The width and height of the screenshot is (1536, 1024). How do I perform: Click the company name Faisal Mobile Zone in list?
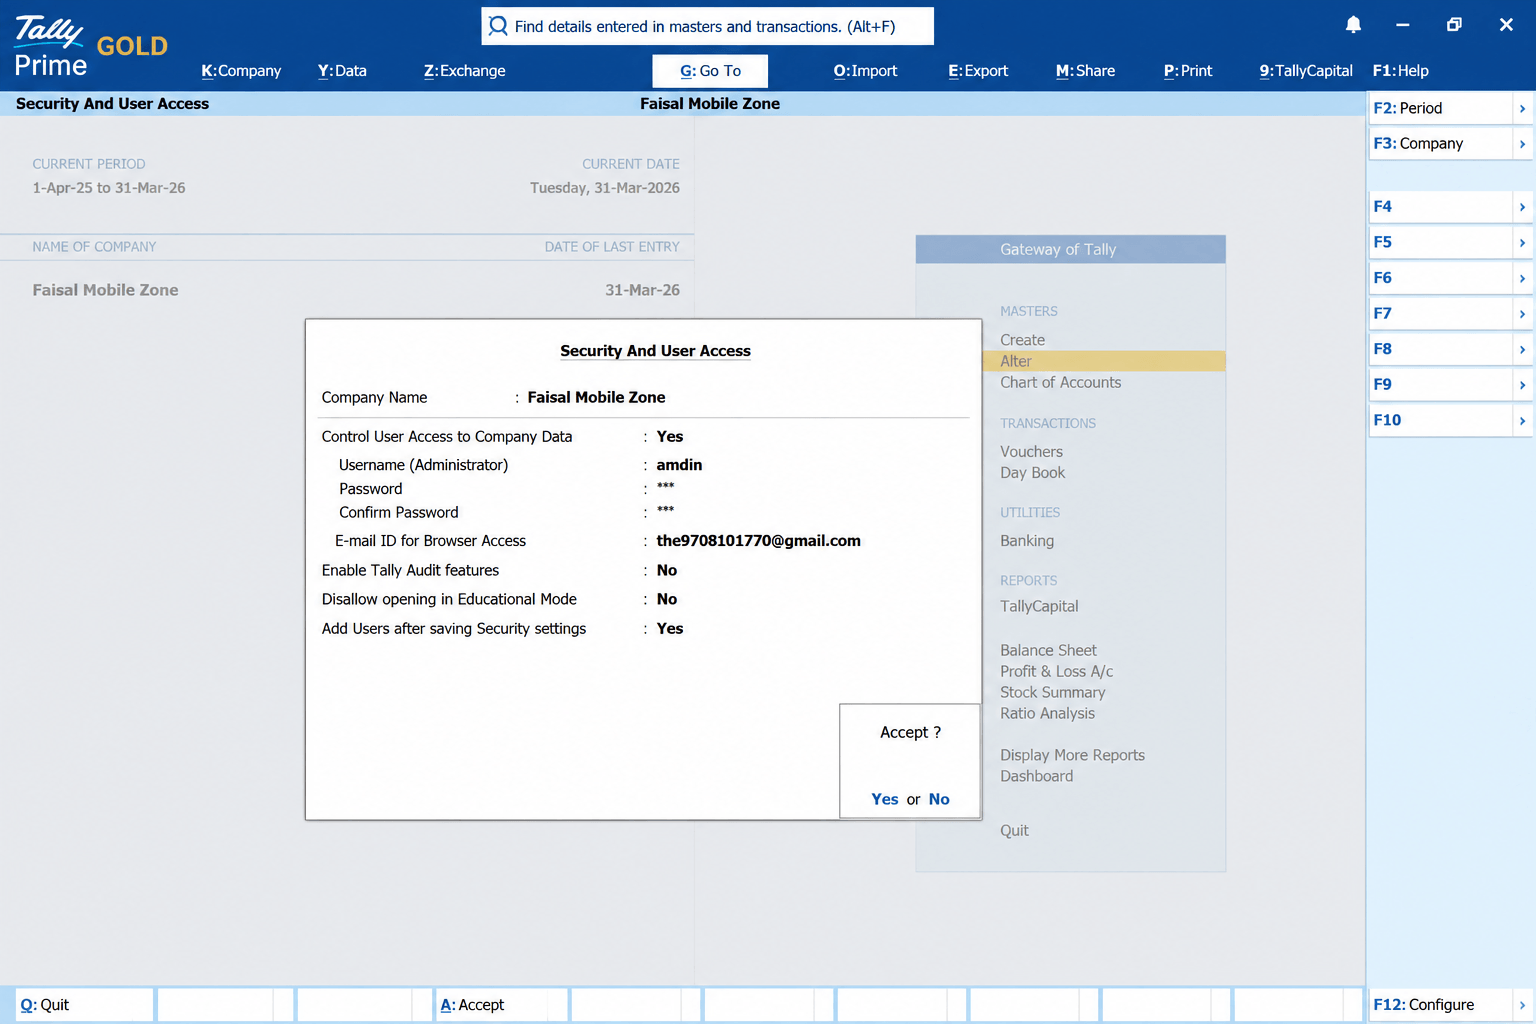105,290
